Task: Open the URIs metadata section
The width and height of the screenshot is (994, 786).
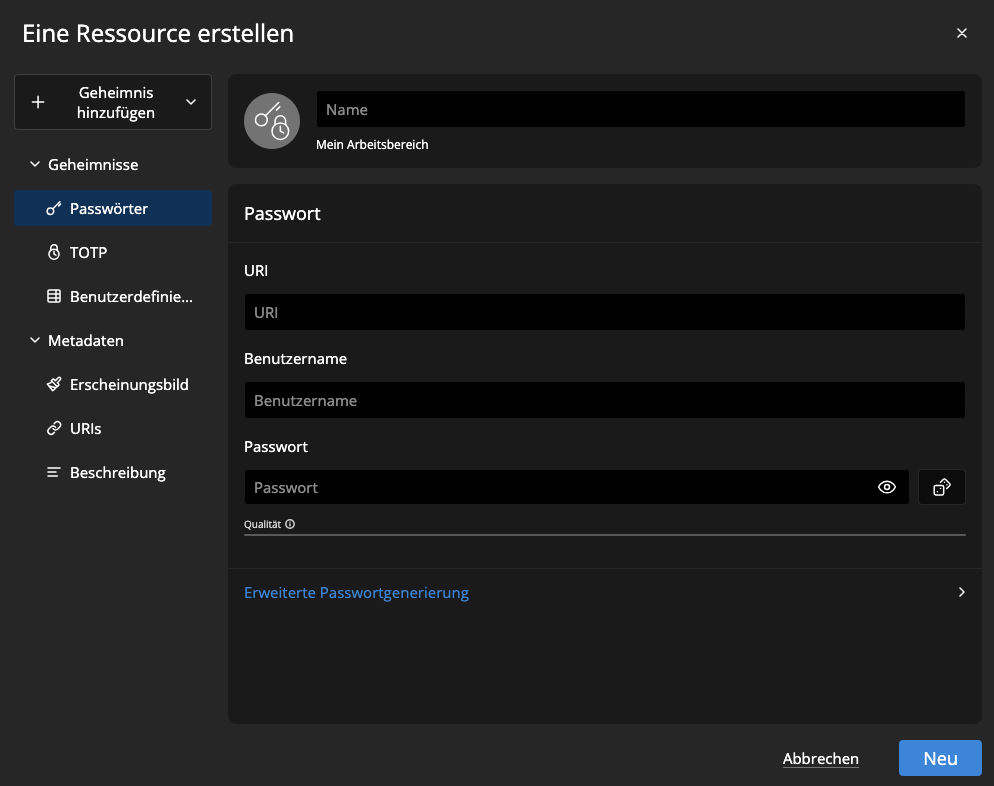Action: pyautogui.click(x=113, y=428)
